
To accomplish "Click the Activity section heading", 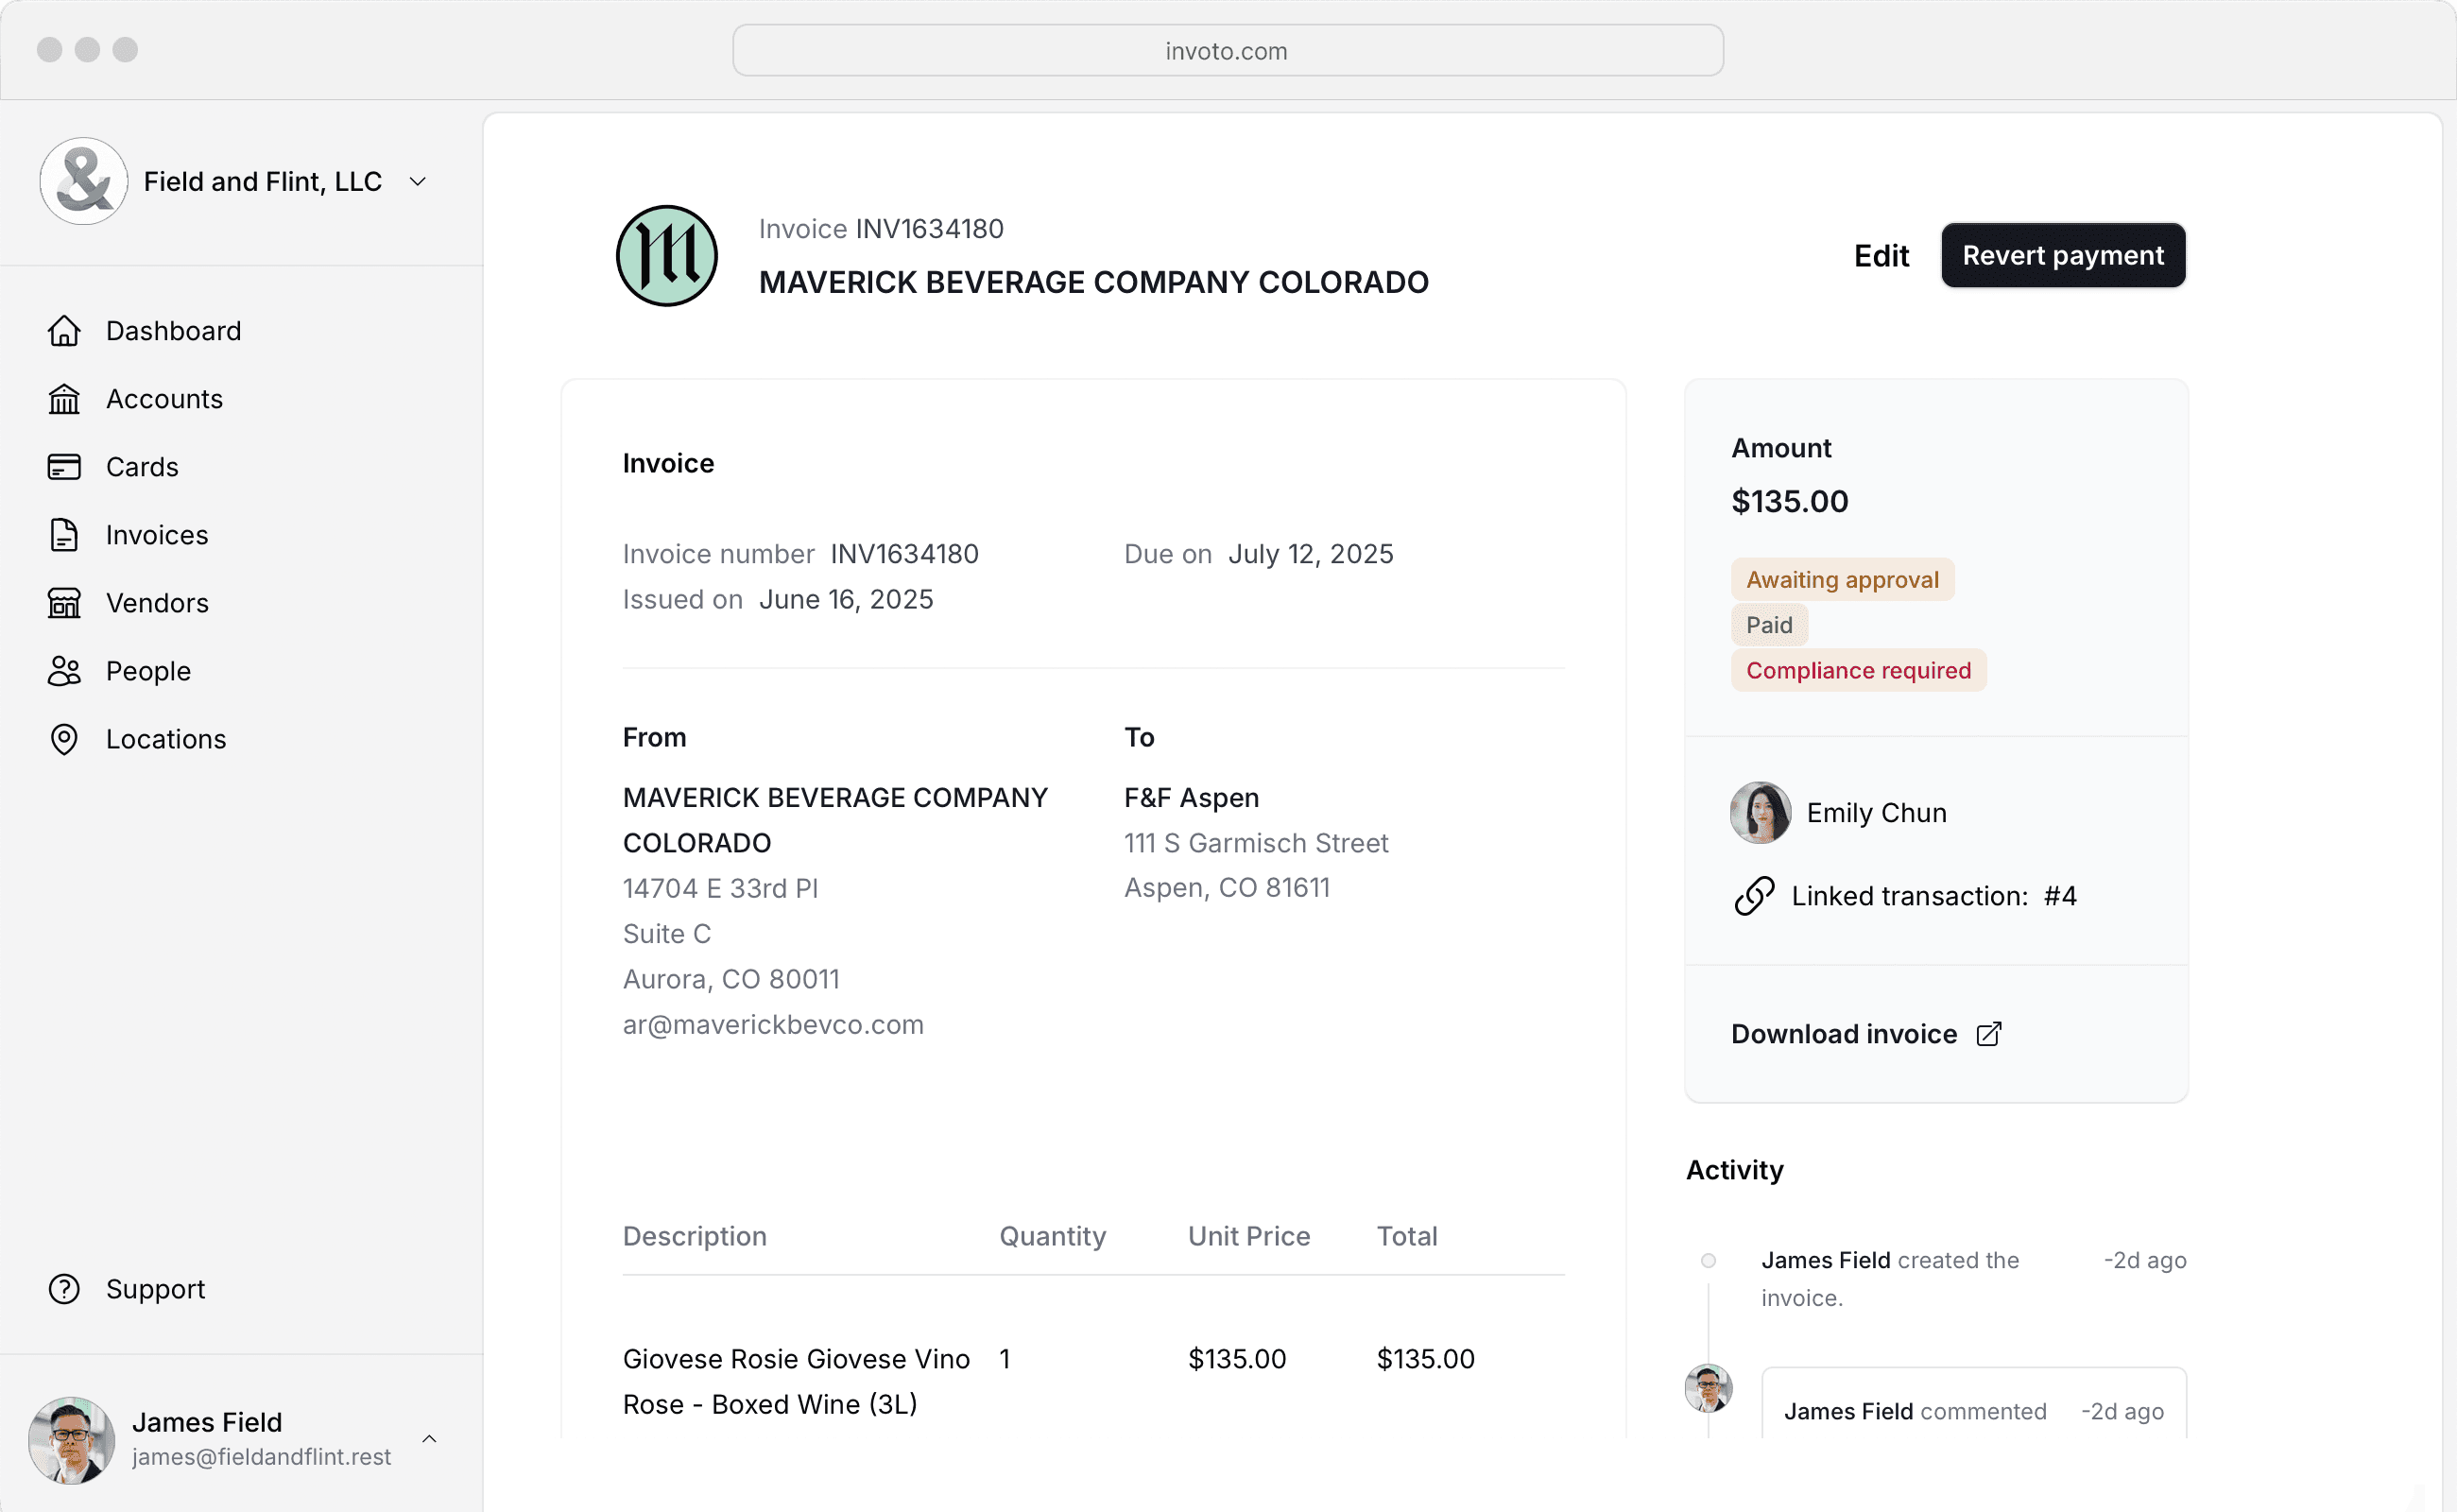I will click(1735, 1170).
